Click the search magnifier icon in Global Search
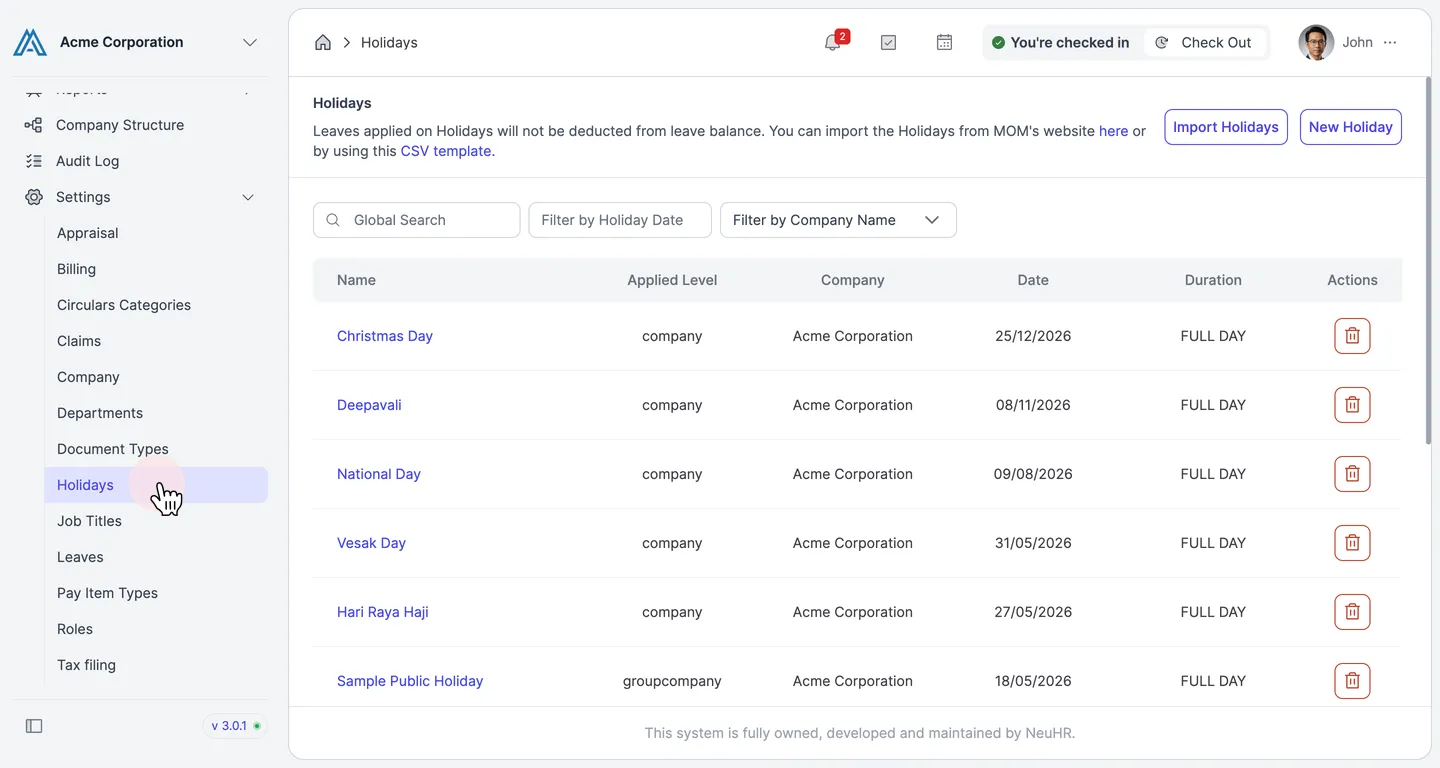The width and height of the screenshot is (1440, 768). point(334,220)
